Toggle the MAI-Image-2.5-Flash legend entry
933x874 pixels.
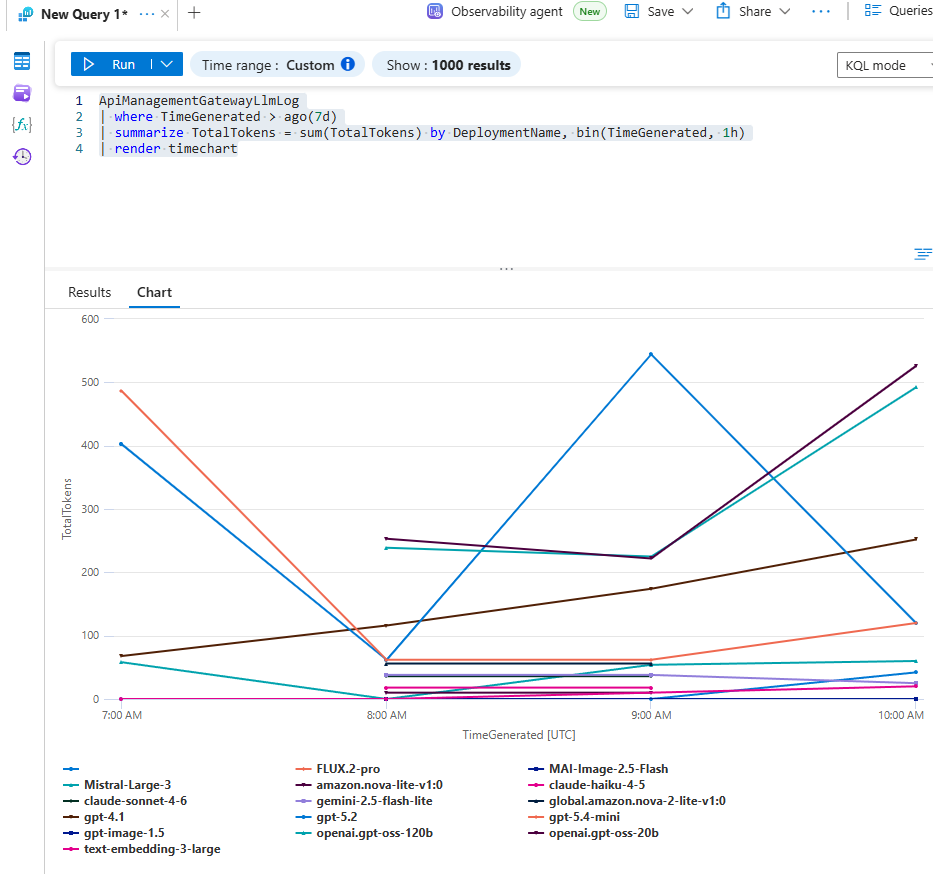(x=598, y=769)
